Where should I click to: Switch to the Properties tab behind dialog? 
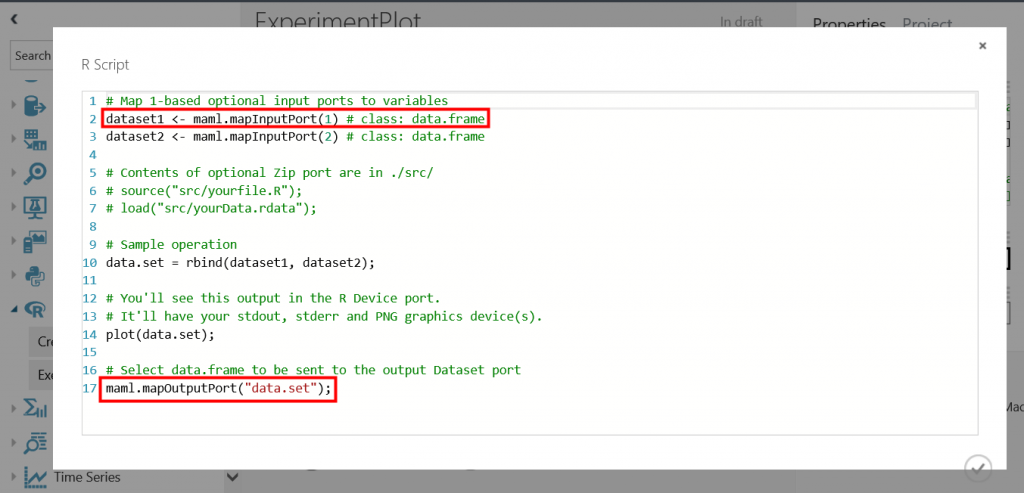[x=849, y=23]
